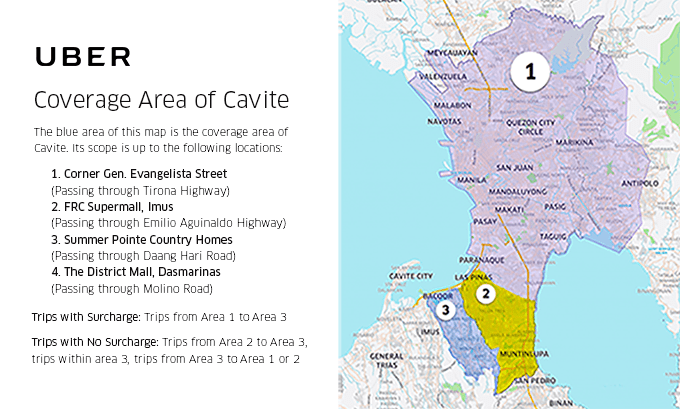Click the SAN PEDRO map label

coord(535,381)
